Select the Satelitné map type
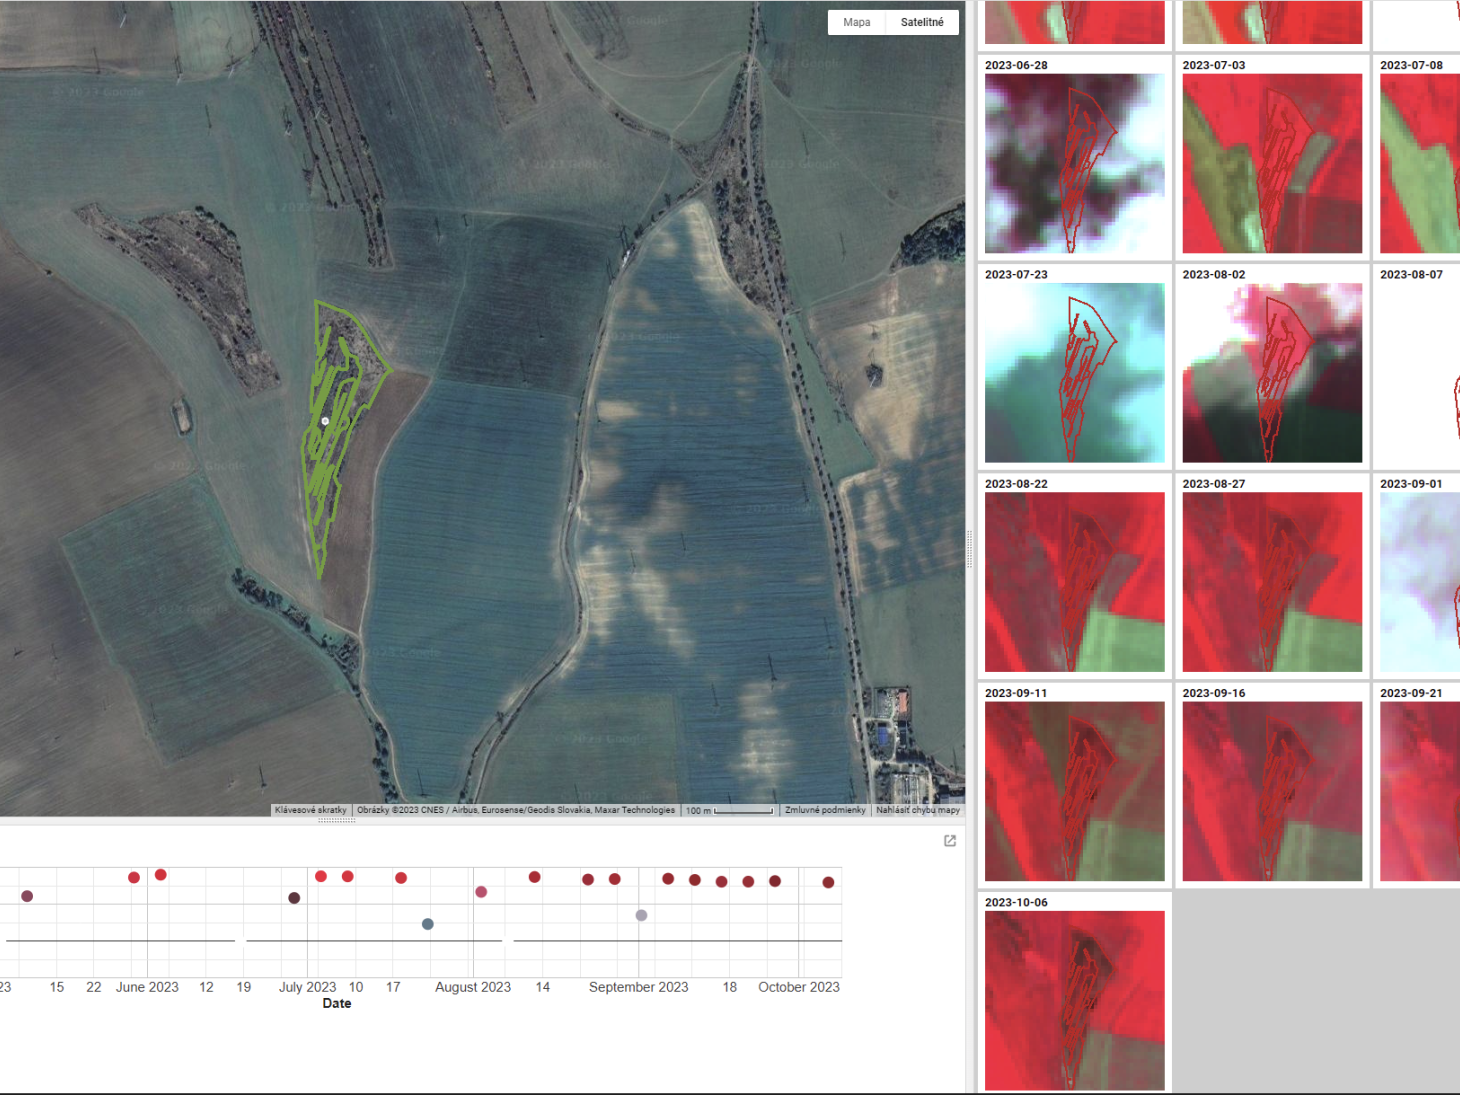Screen dimensions: 1460x1095 [921, 22]
